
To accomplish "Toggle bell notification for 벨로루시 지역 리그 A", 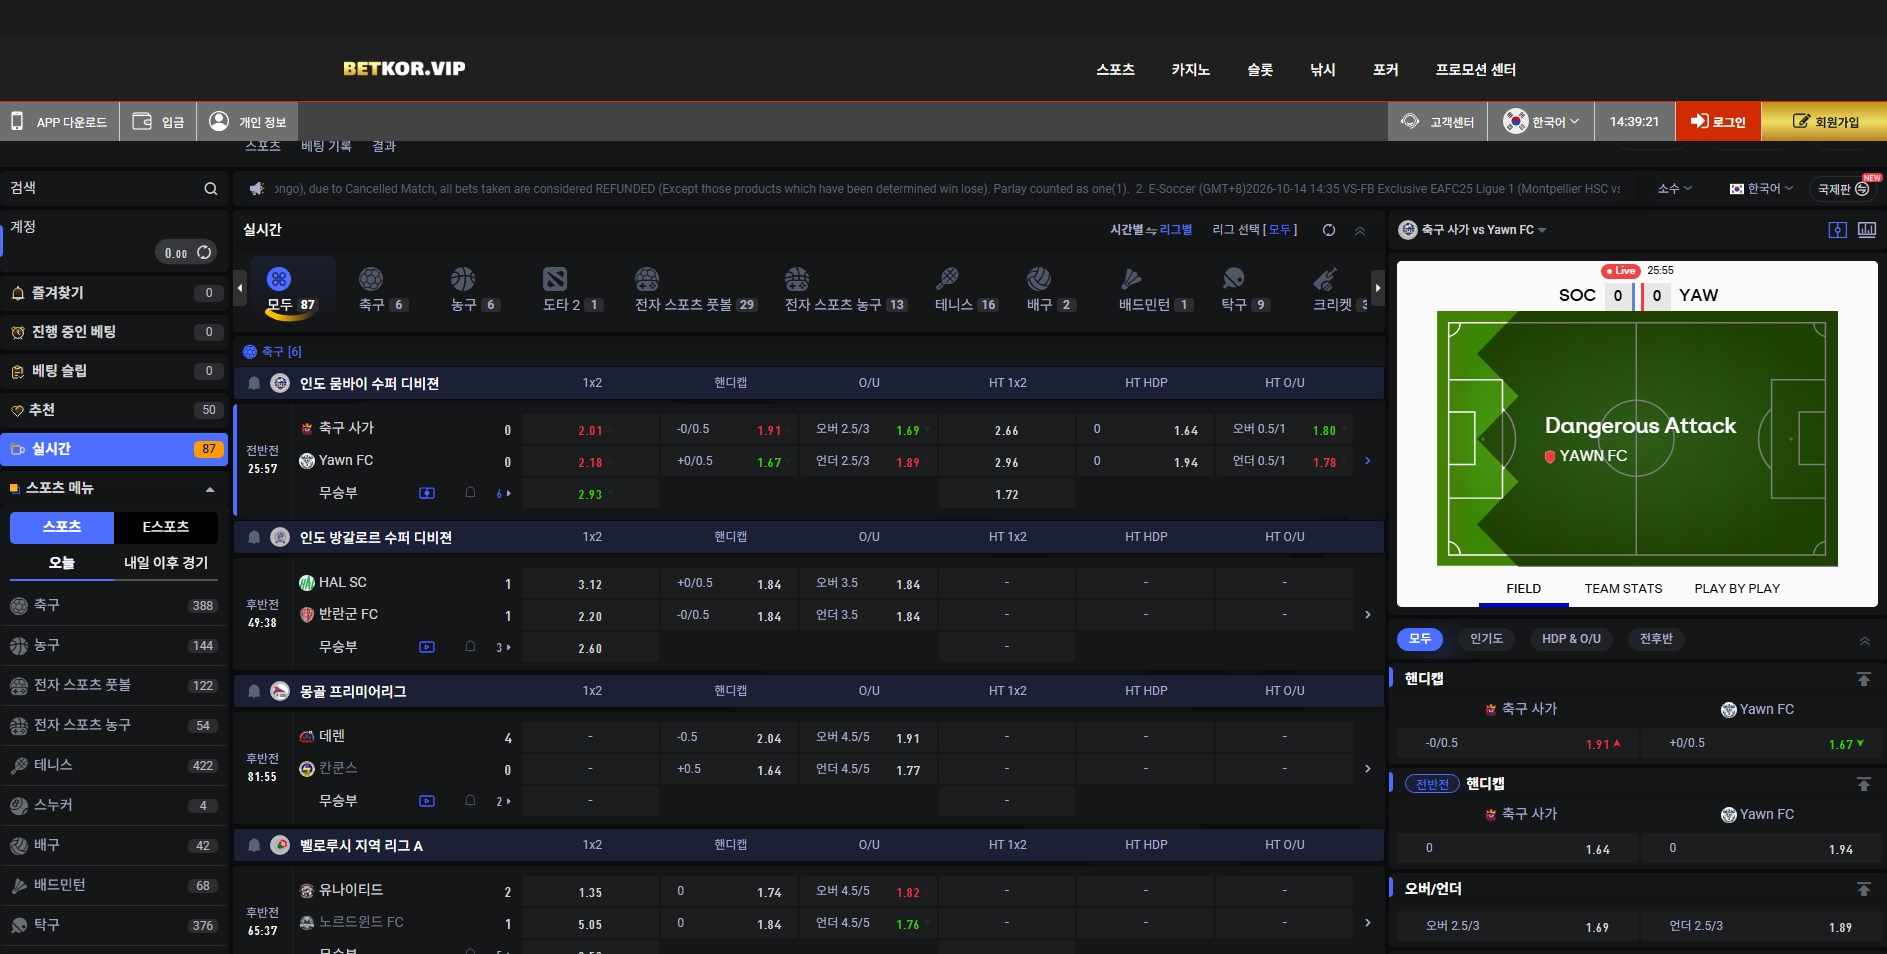I will [x=254, y=845].
